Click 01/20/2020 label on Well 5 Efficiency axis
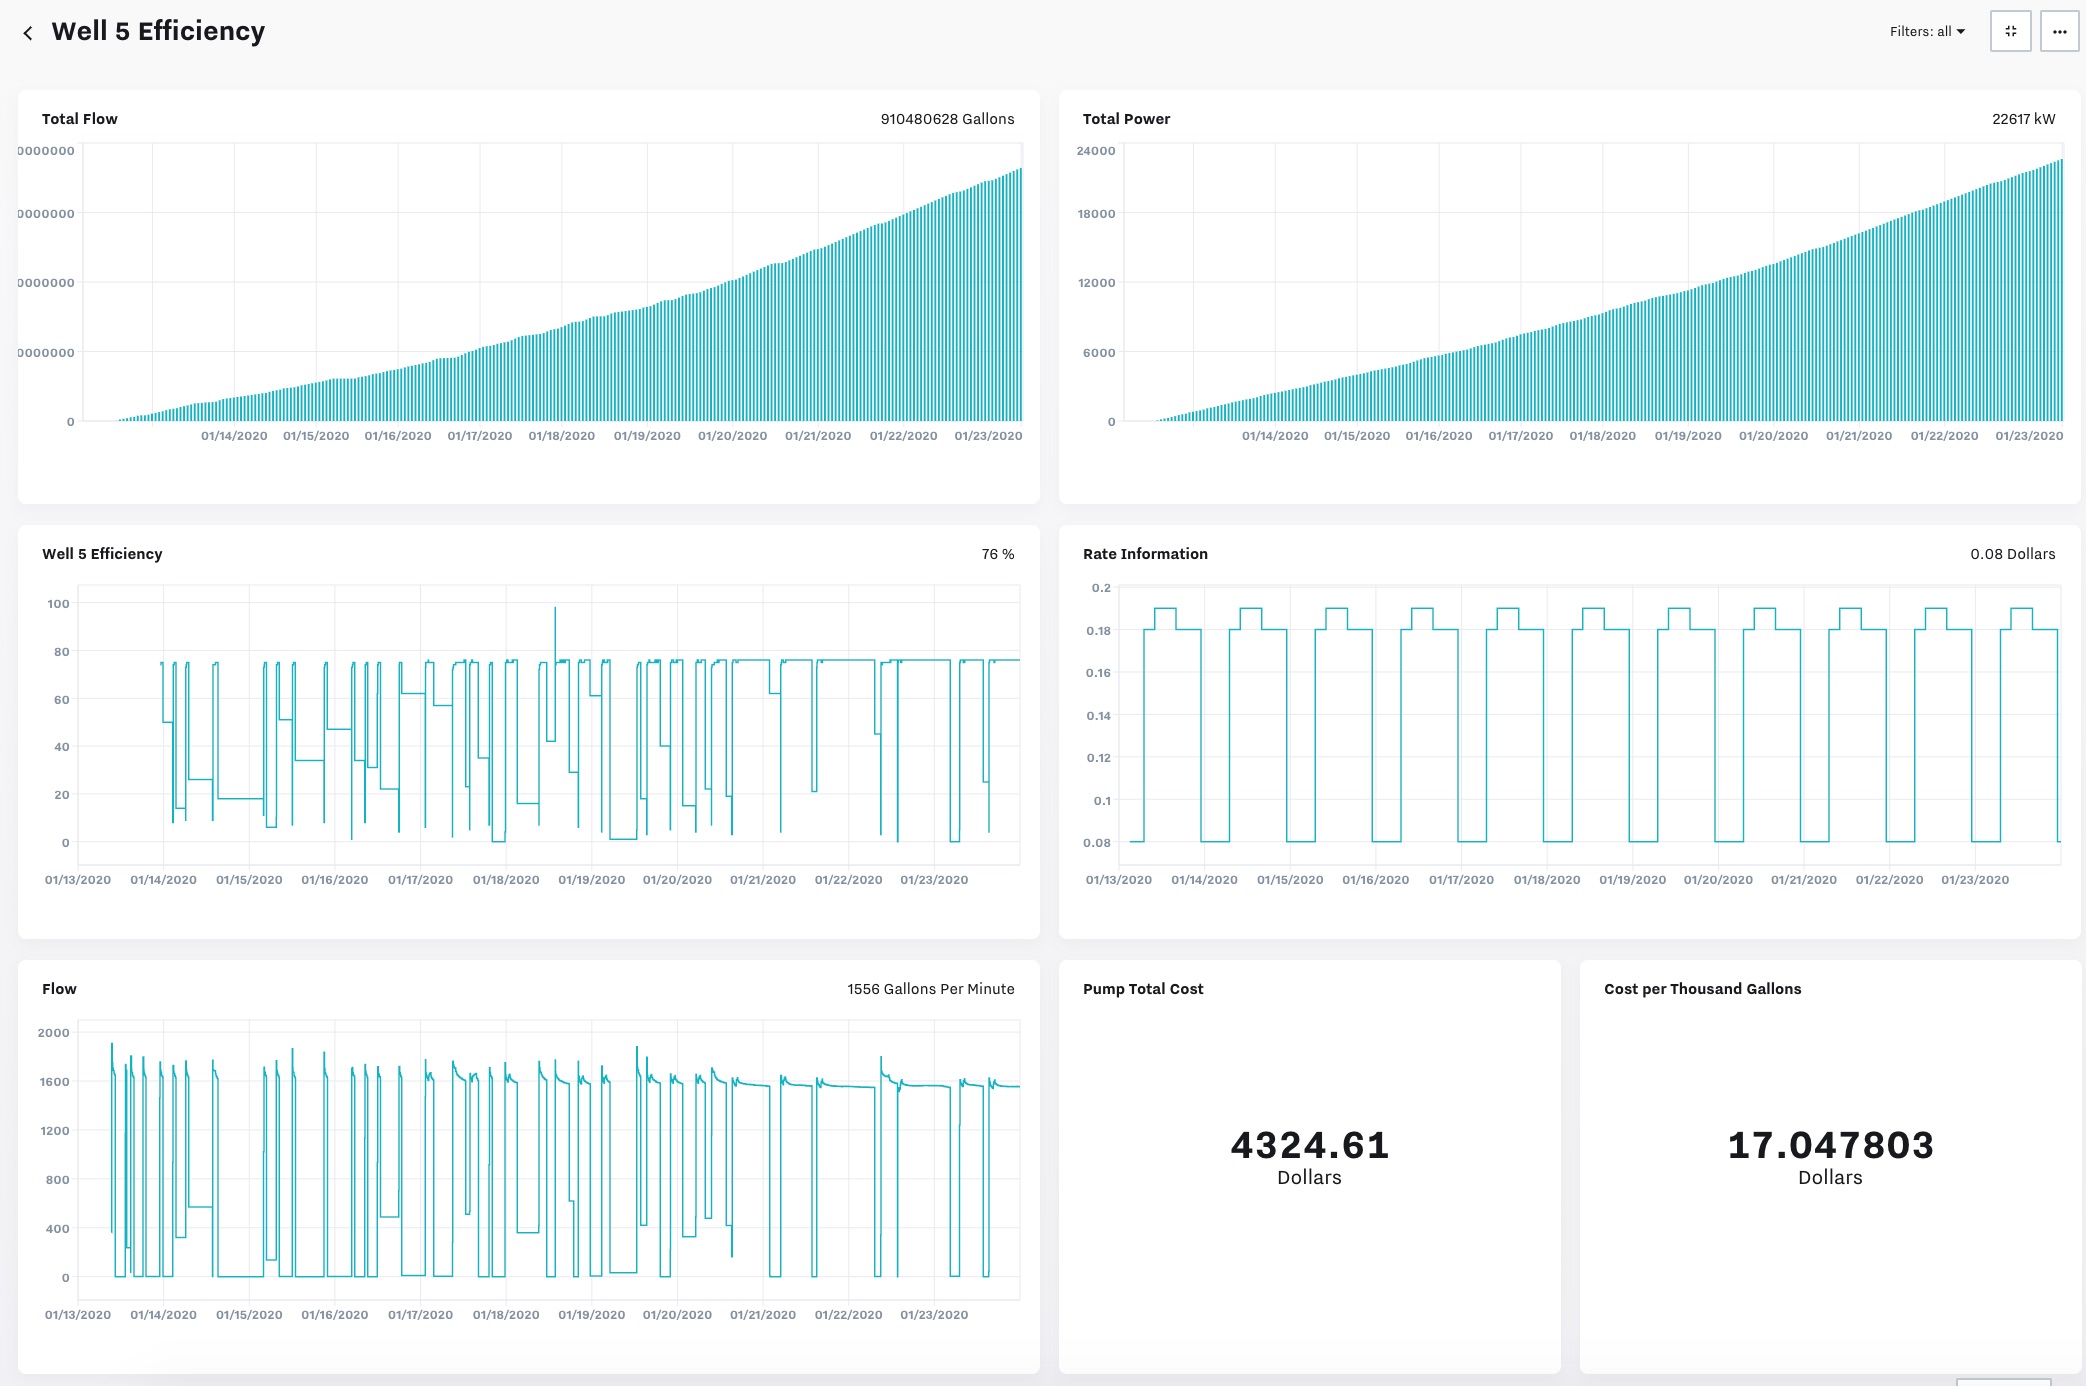 [677, 879]
